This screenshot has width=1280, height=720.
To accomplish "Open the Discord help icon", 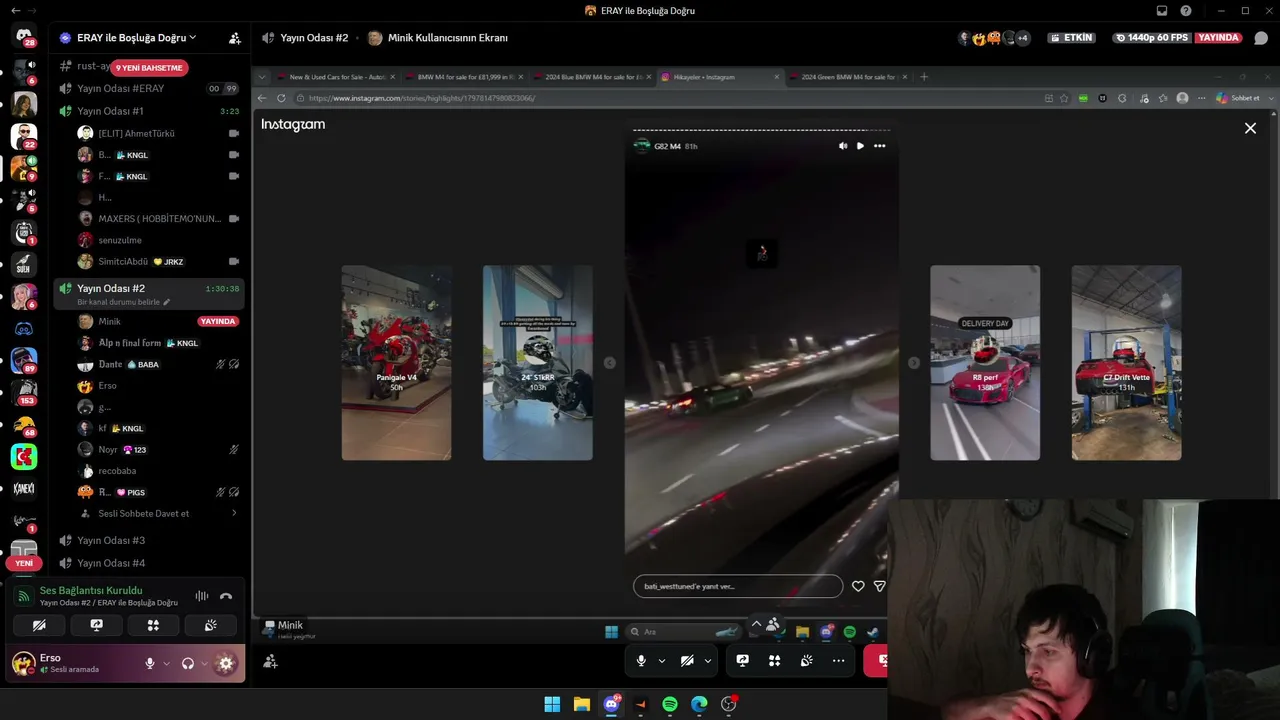I will tap(1186, 11).
